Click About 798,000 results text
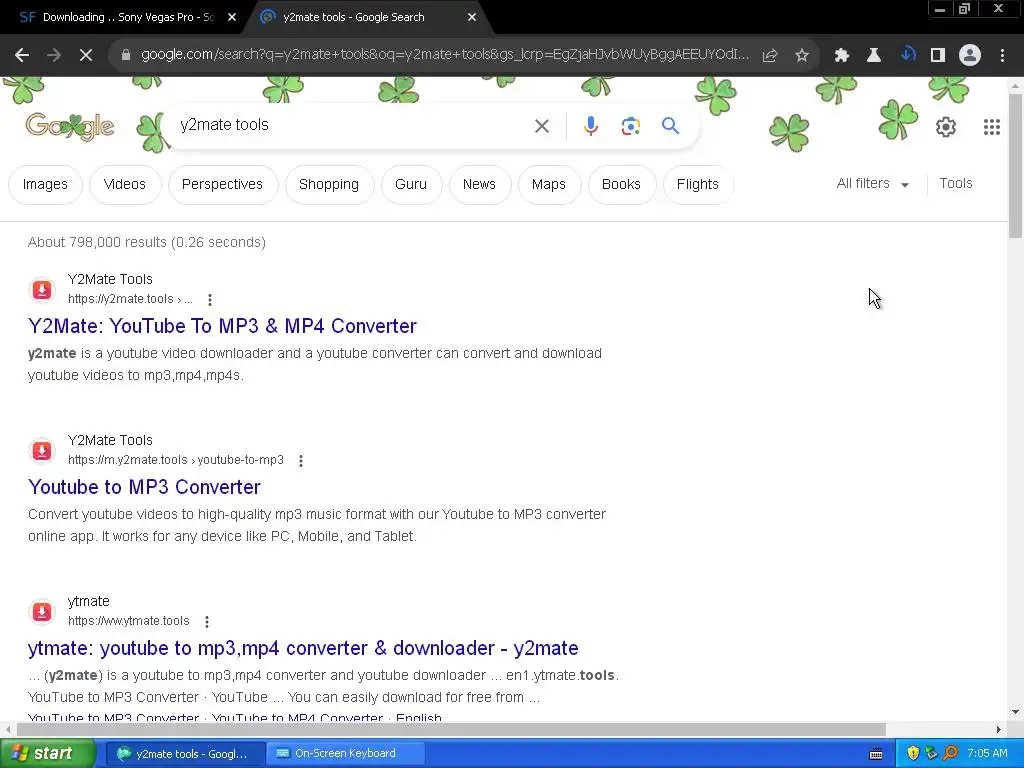 147,242
